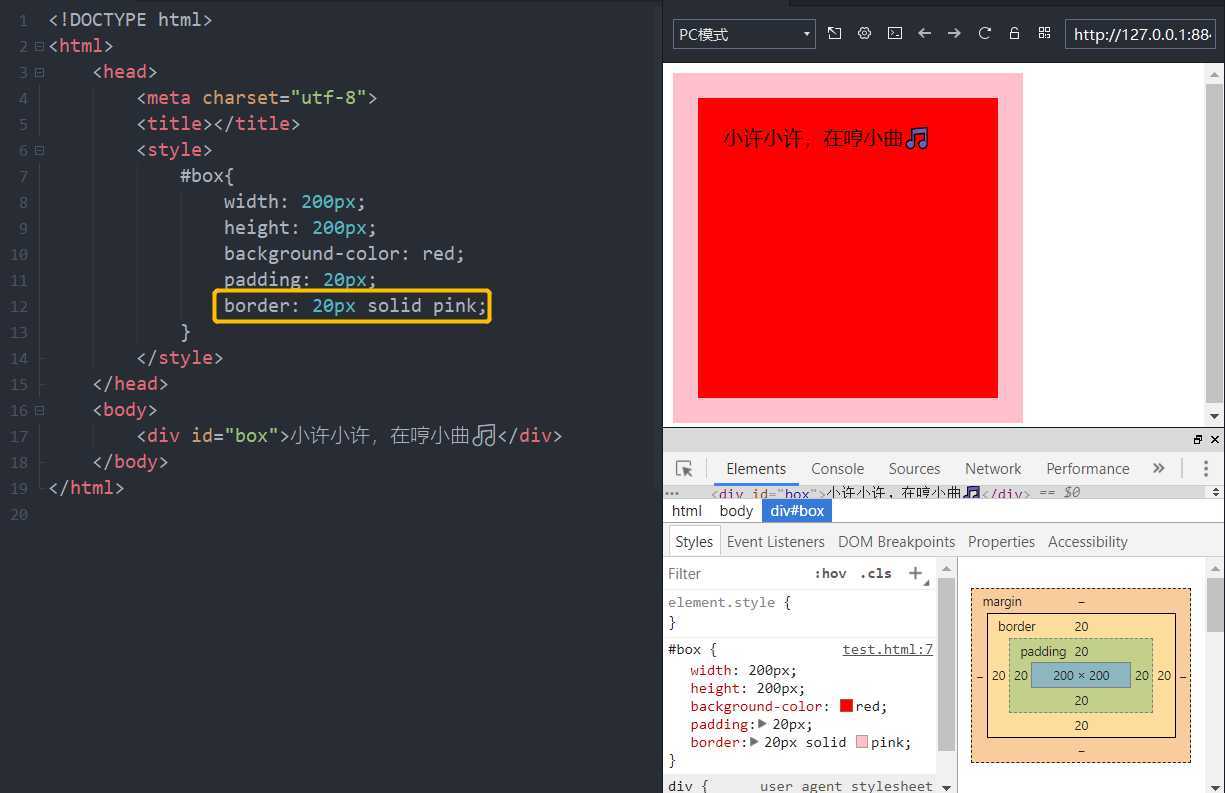This screenshot has height=793, width=1225.
Task: Reload the preview page
Action: pos(985,33)
